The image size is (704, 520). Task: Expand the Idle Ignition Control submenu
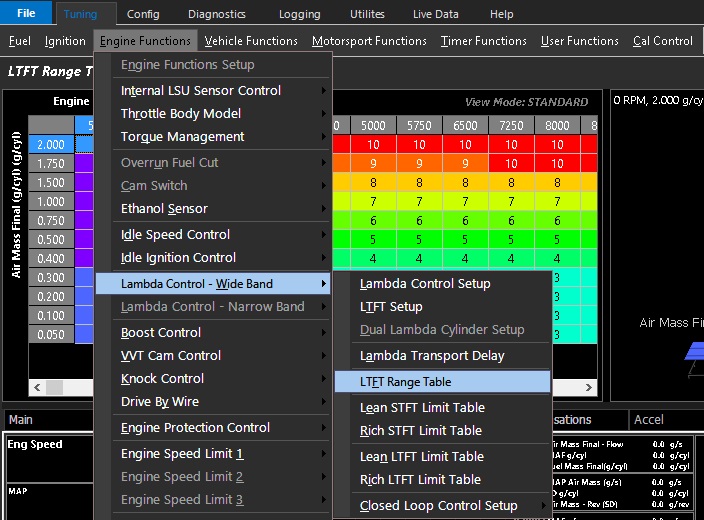(x=213, y=258)
